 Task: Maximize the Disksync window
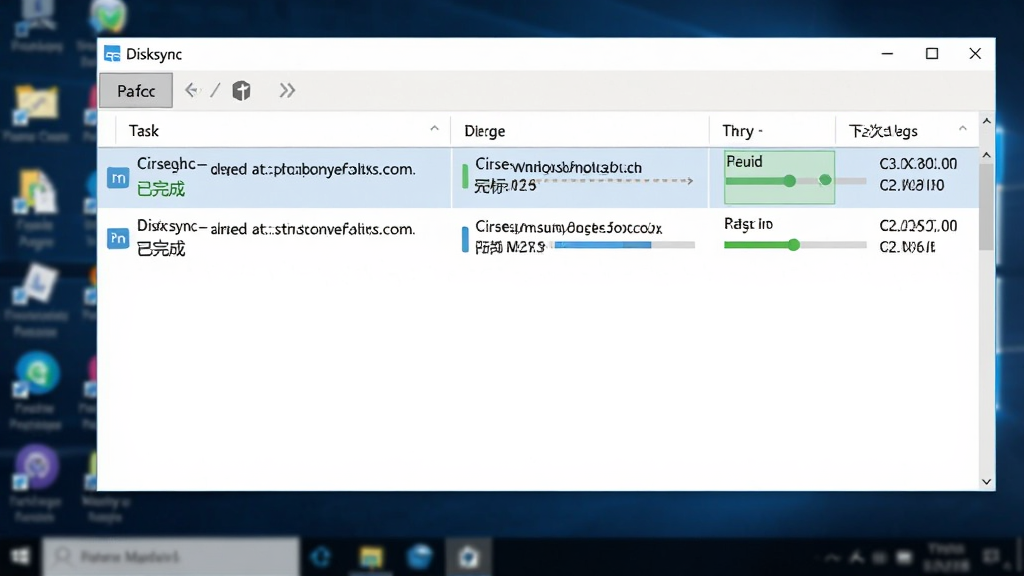click(932, 54)
